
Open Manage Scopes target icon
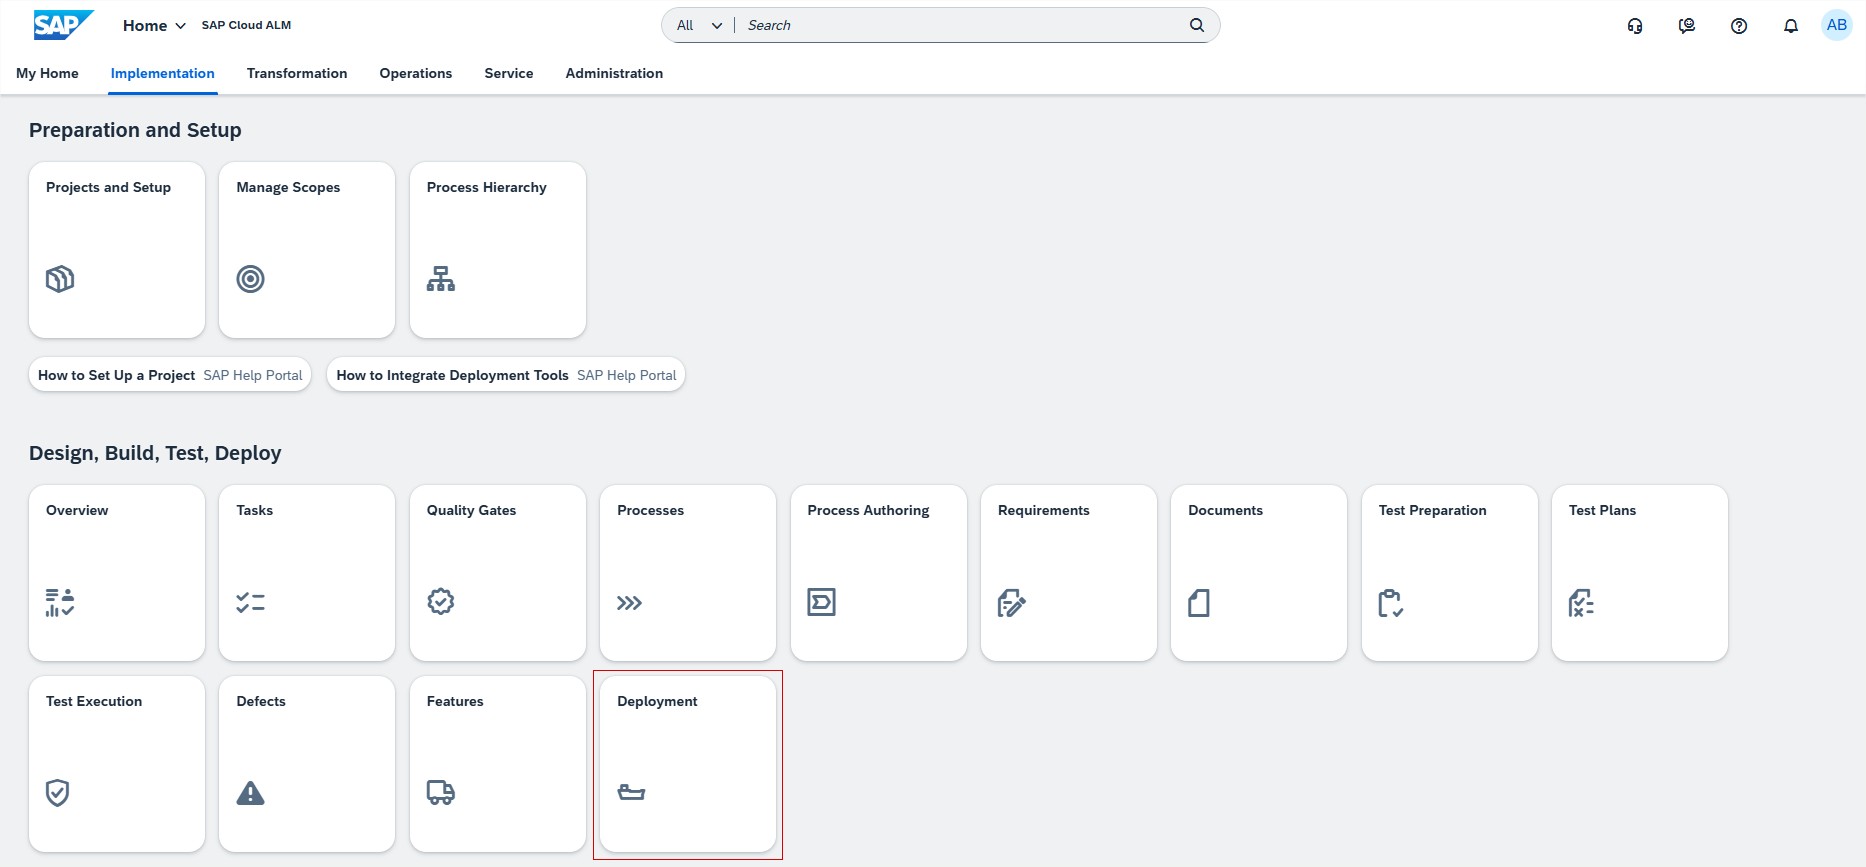coord(250,279)
